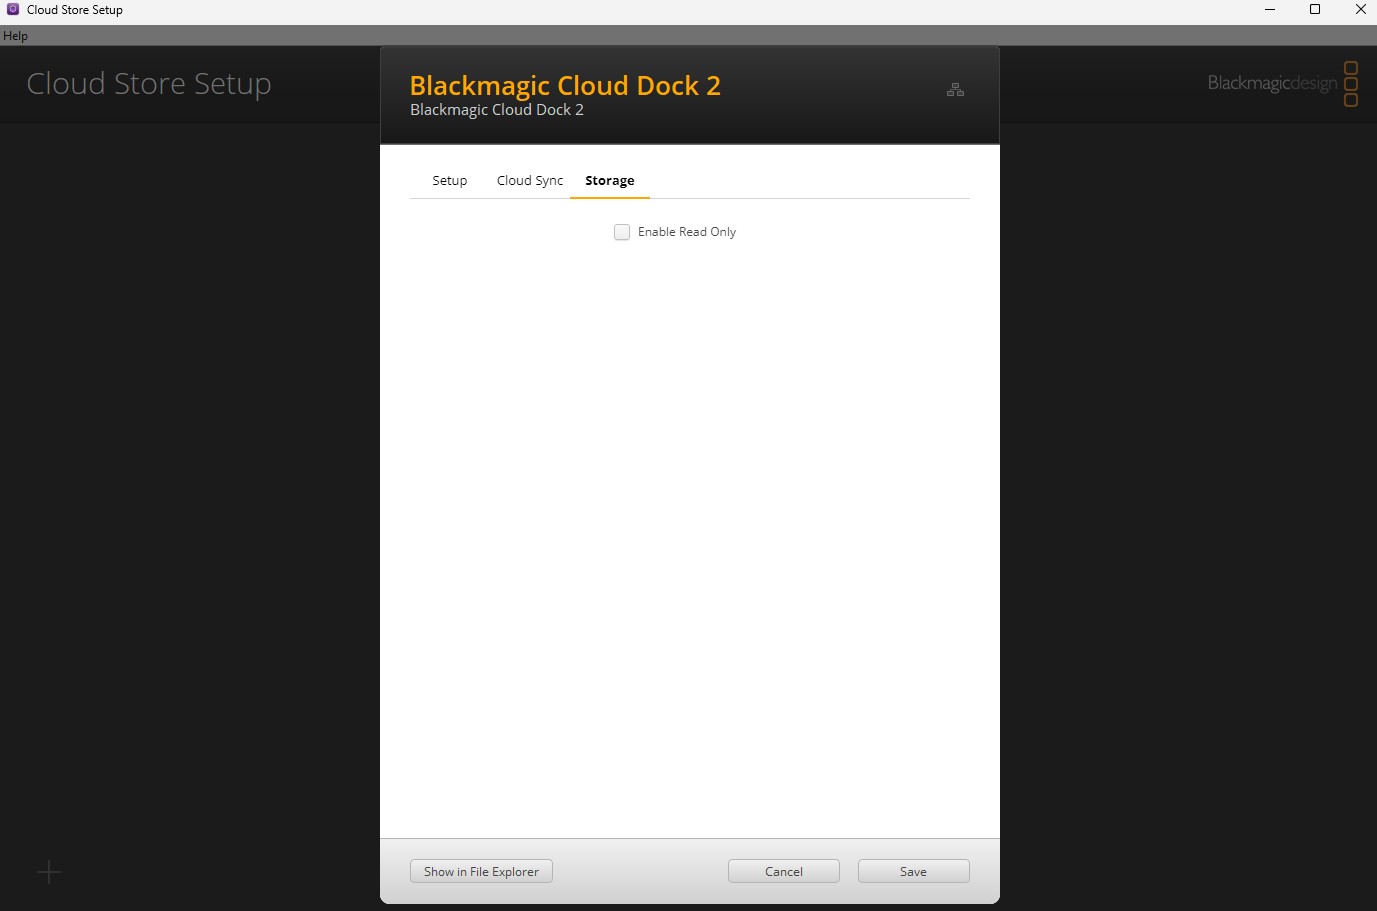Click the Cloud Store Setup app icon in the title bar
The height and width of the screenshot is (911, 1377).
click(x=13, y=9)
